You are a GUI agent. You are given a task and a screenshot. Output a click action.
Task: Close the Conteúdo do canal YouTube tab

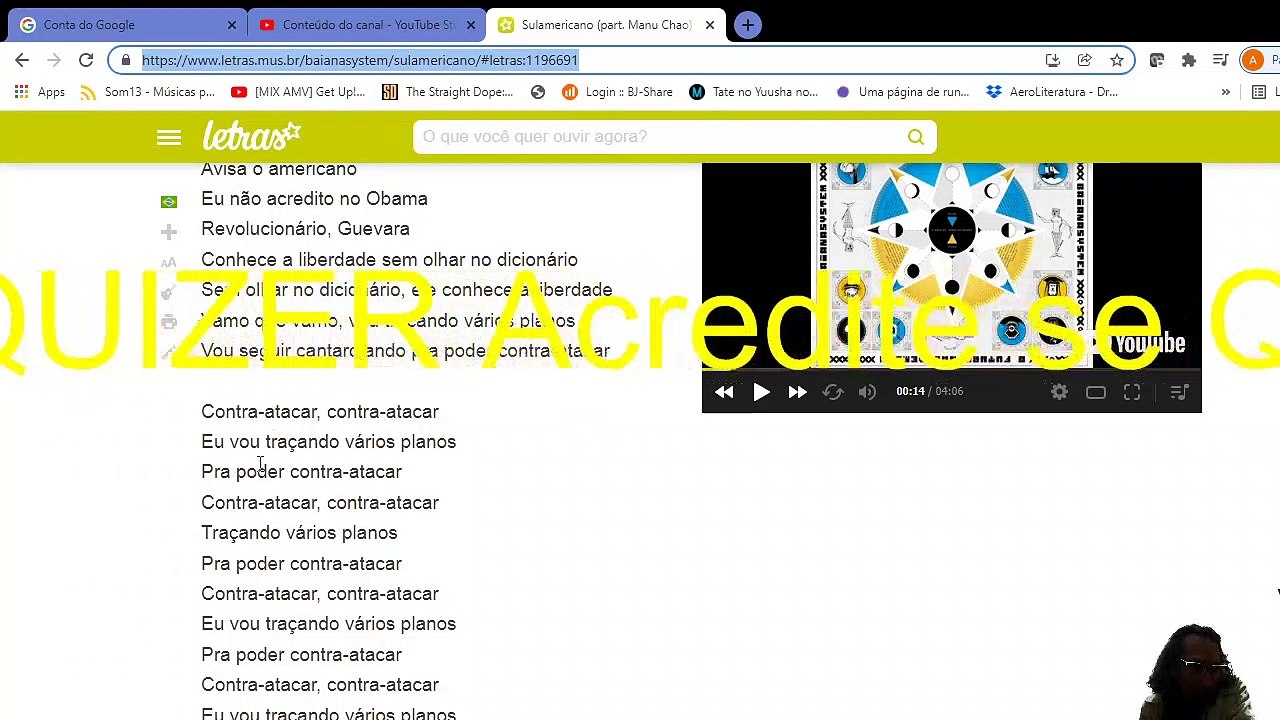471,25
